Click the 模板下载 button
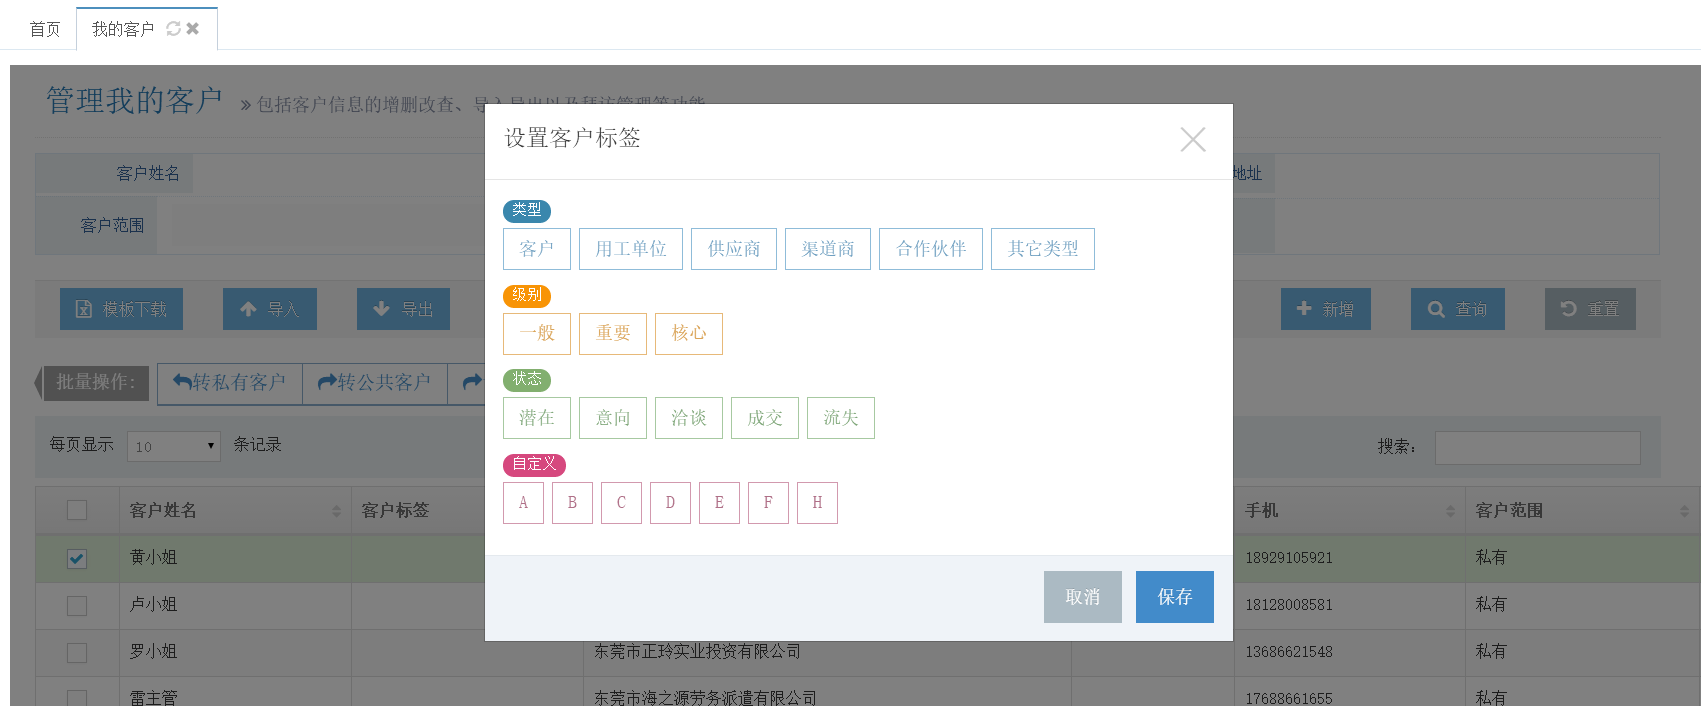1701x706 pixels. click(122, 309)
